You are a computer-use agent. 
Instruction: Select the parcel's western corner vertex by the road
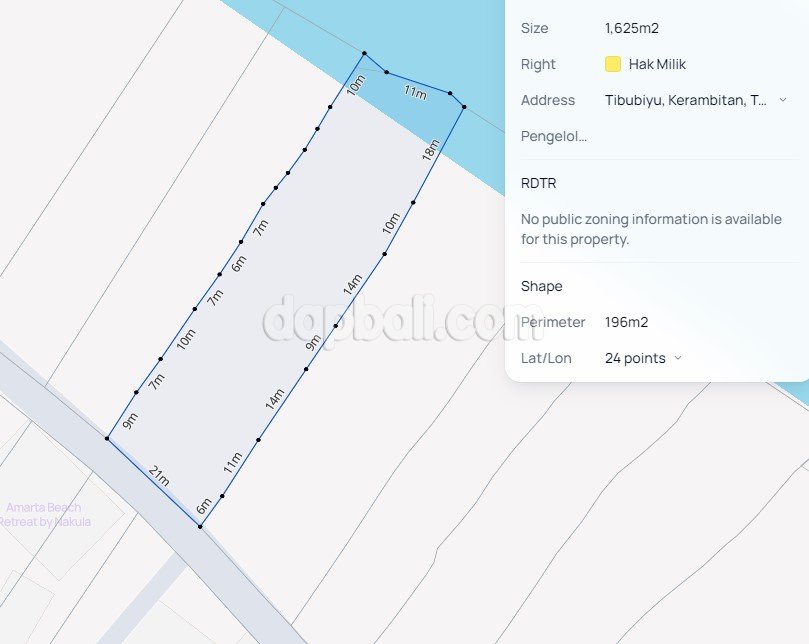[x=107, y=438]
